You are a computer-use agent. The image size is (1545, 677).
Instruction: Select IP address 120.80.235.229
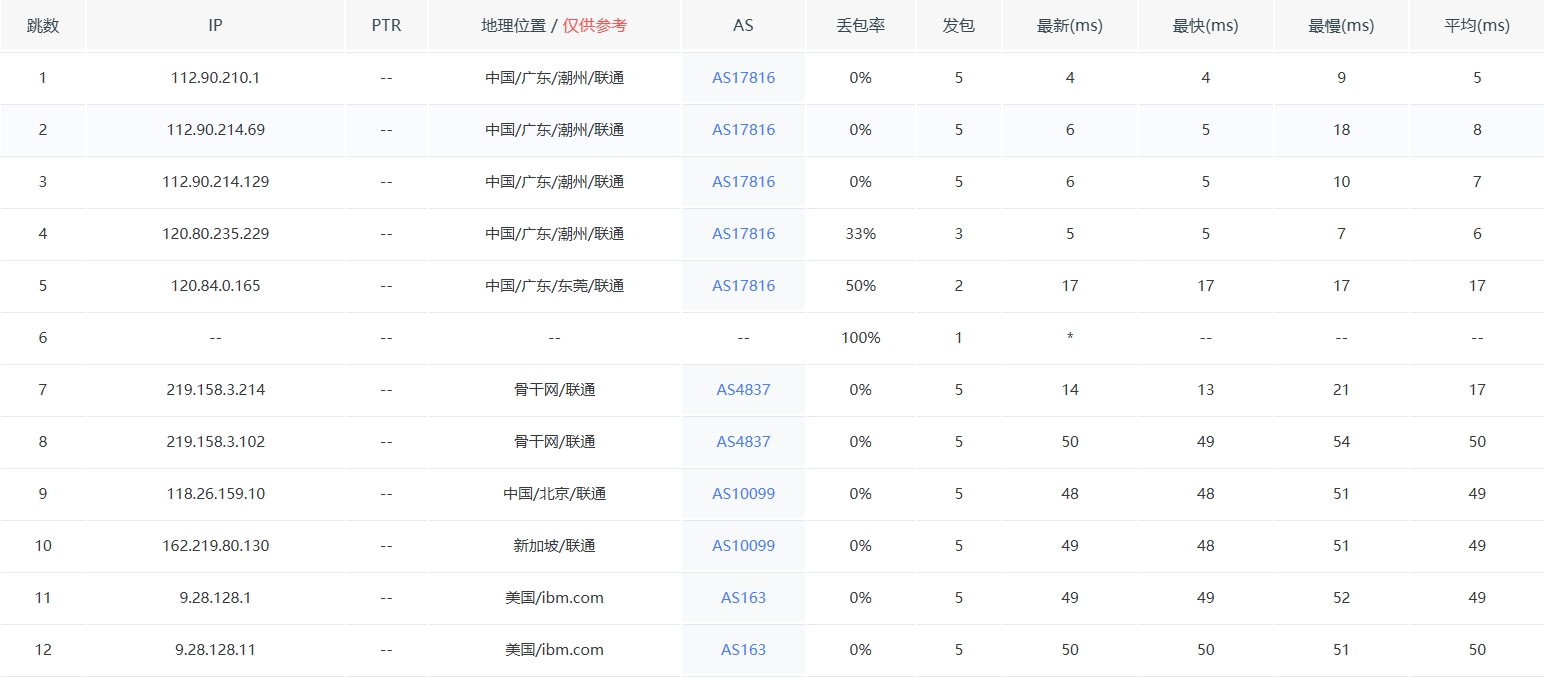coord(215,233)
